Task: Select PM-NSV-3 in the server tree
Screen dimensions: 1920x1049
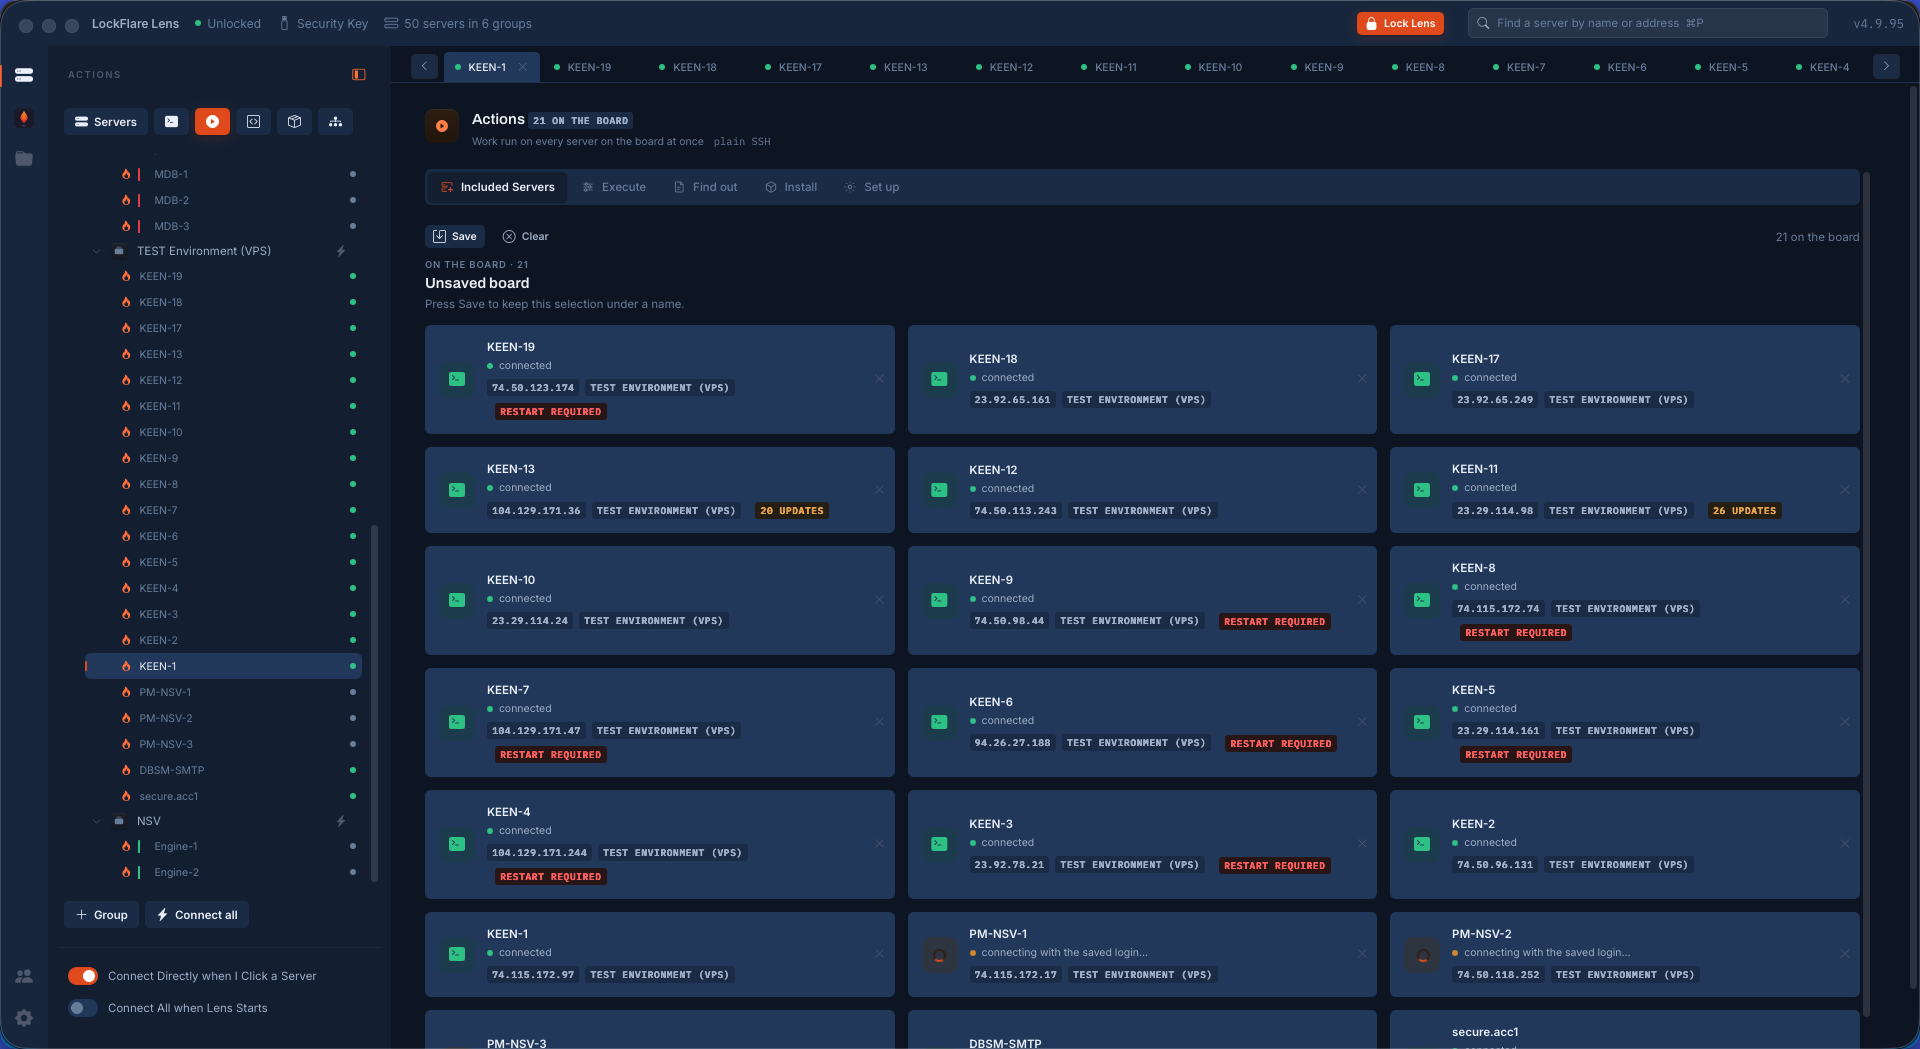Action: [x=223, y=744]
